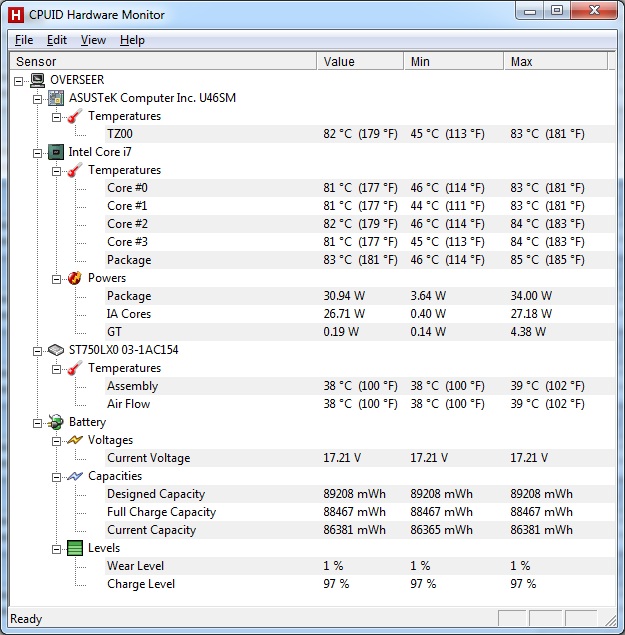Click the 86365 mWh minimum capacity value
Image resolution: width=625 pixels, height=635 pixels.
(441, 530)
